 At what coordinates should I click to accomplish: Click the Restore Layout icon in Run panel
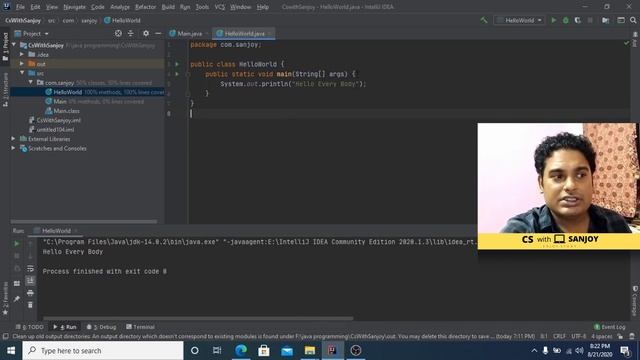pos(17,283)
